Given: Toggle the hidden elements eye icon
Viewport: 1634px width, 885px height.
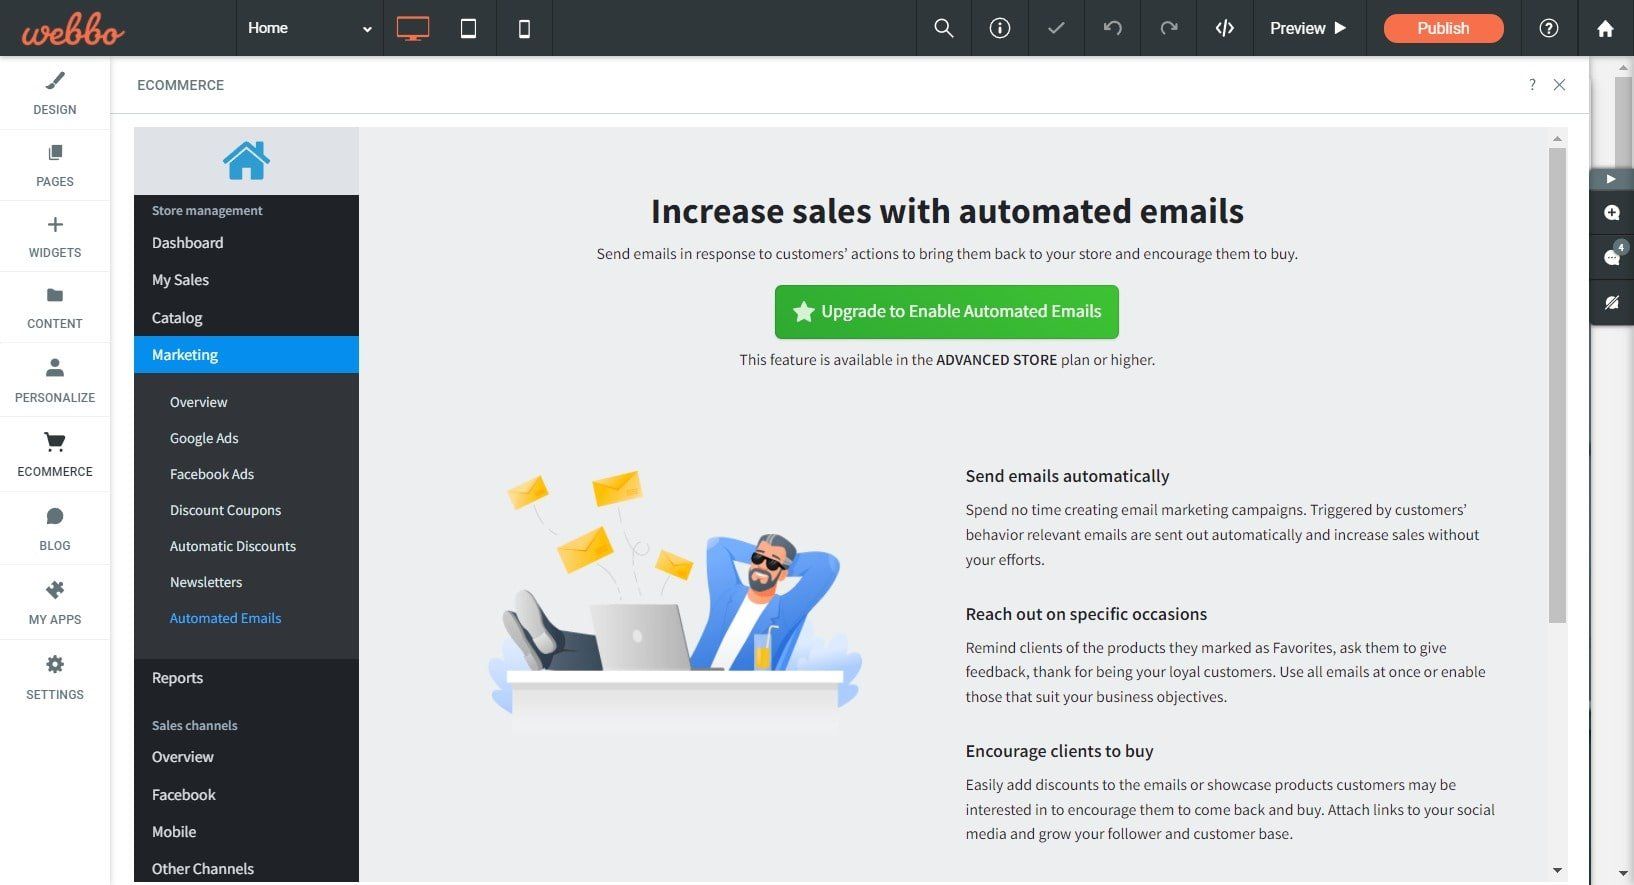Looking at the screenshot, I should 1612,302.
